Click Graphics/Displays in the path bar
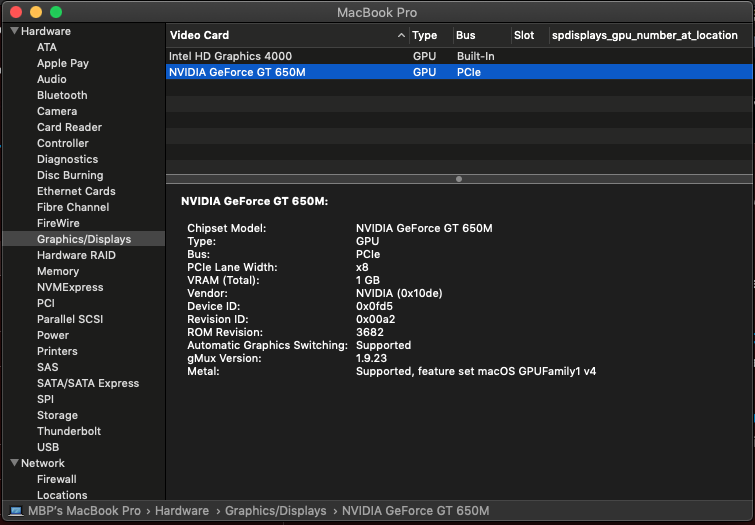Viewport: 755px width, 525px height. pos(275,511)
